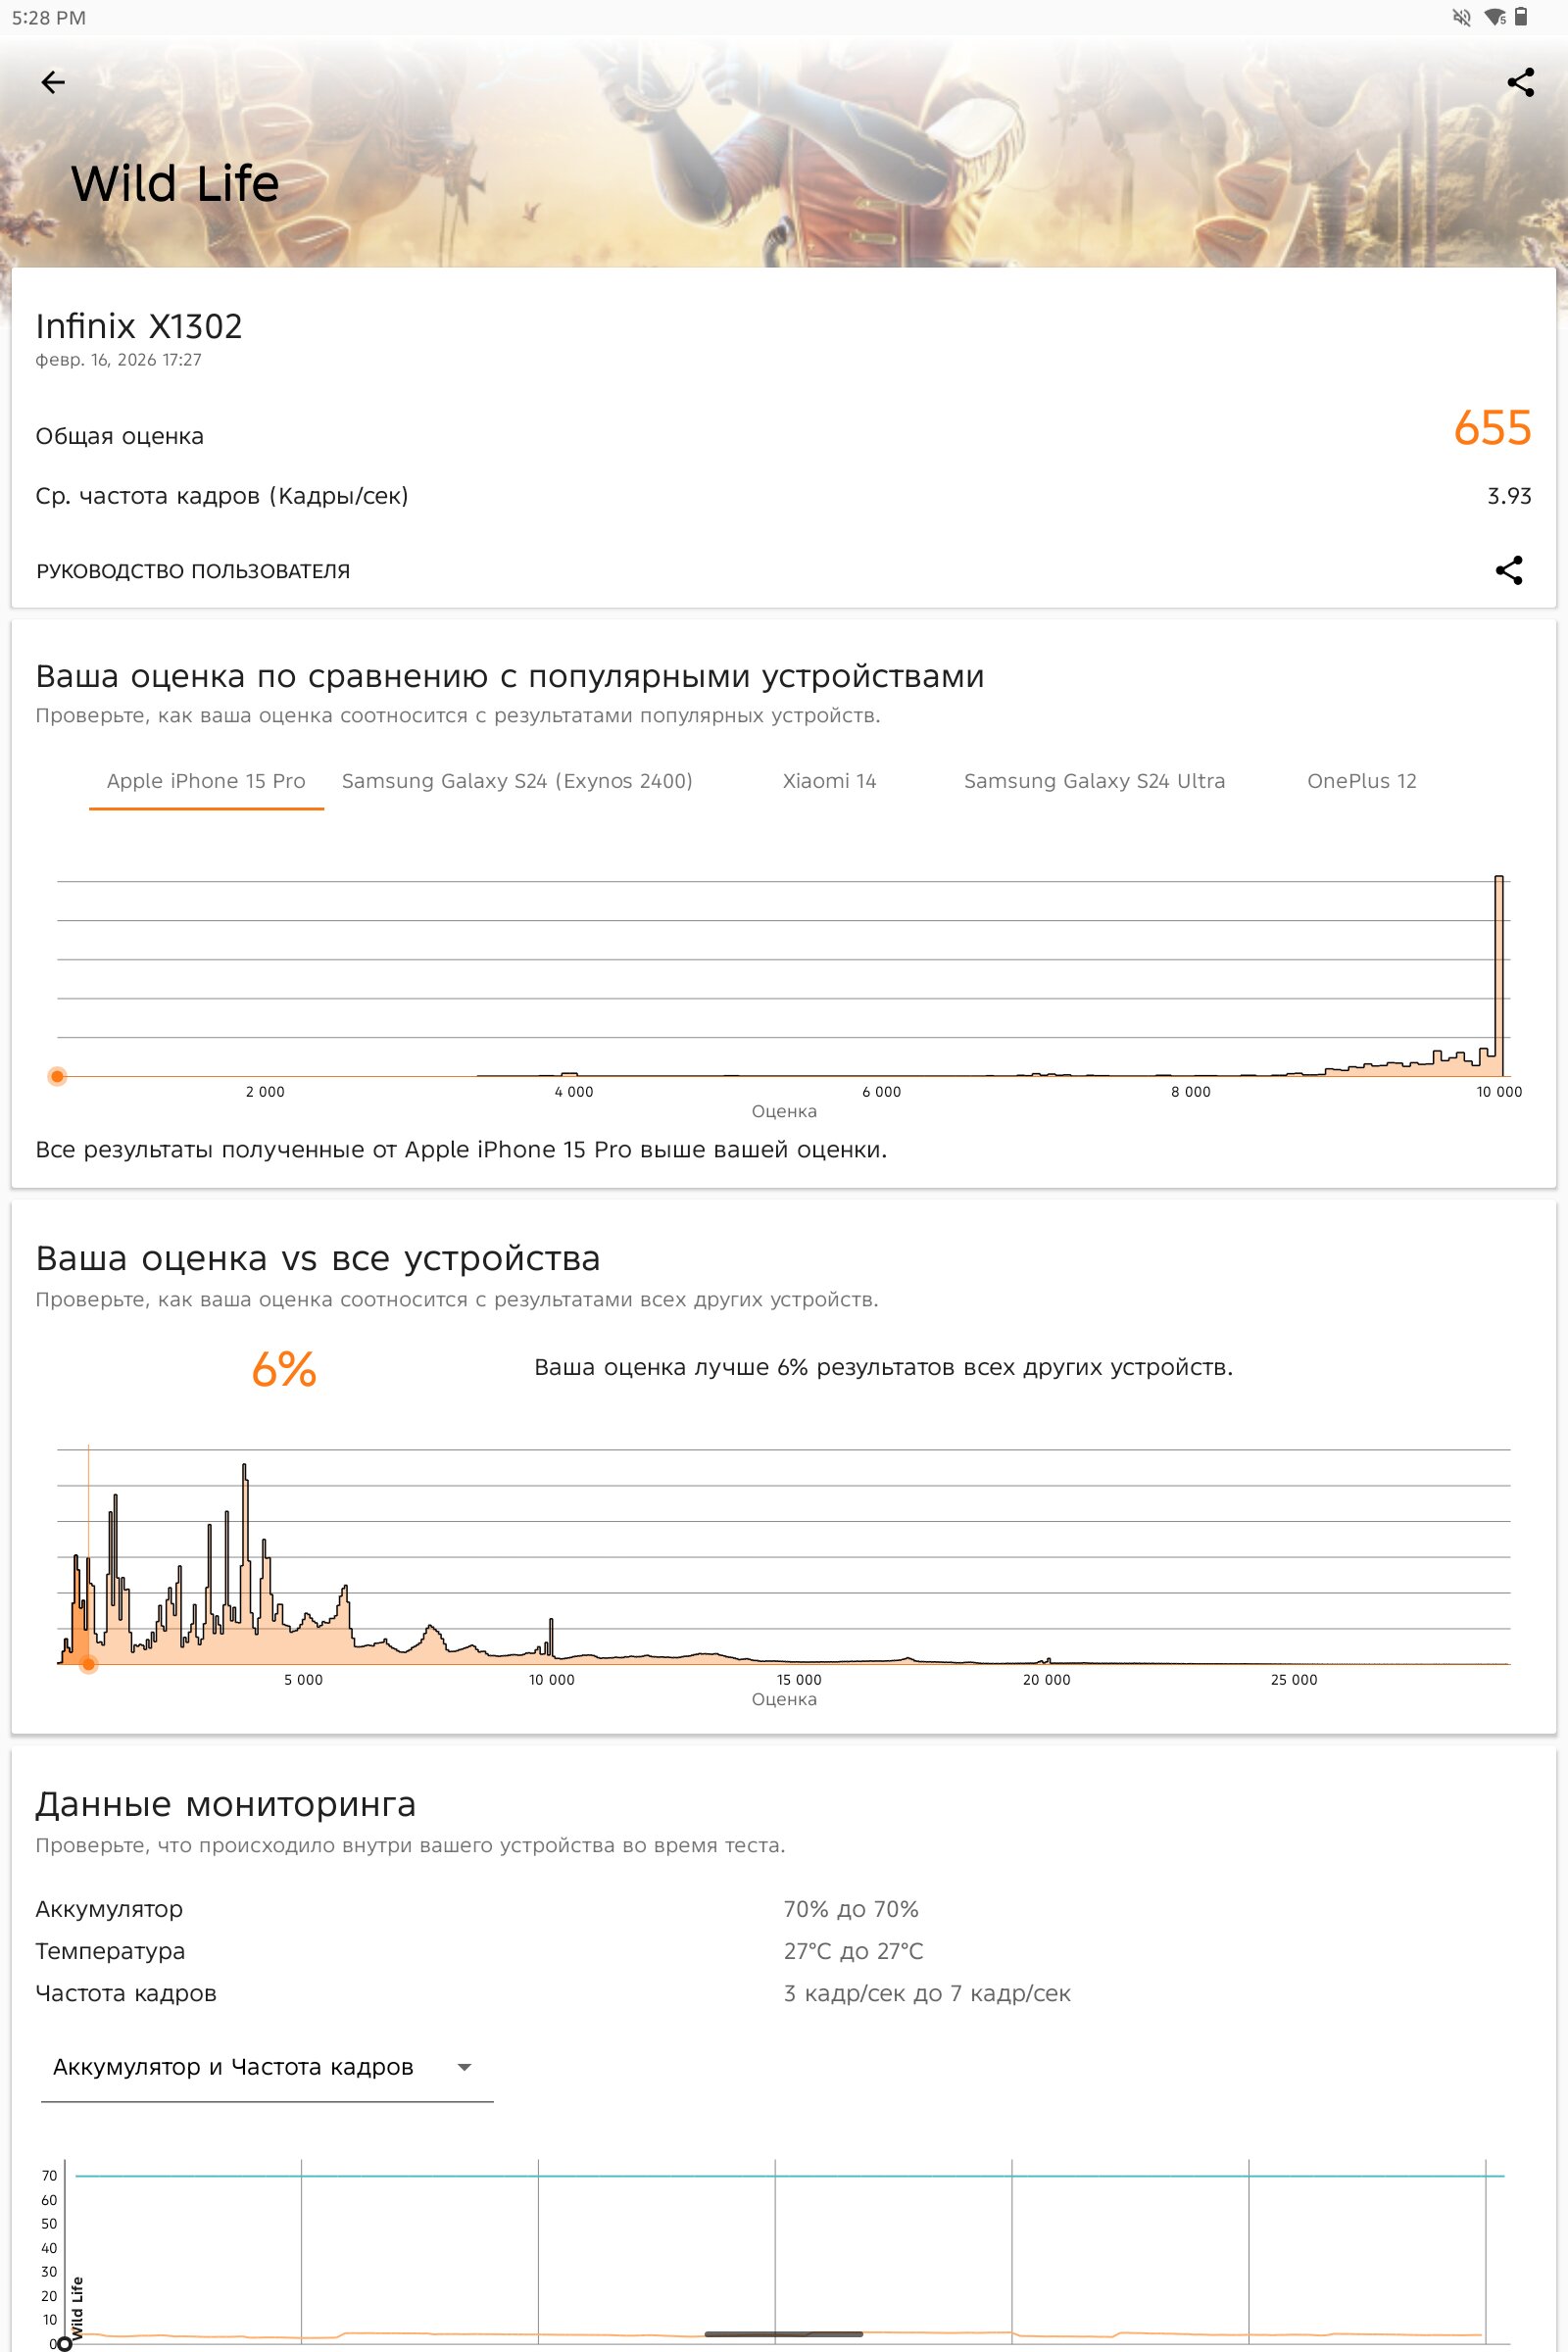Tap the overall score value 655
The height and width of the screenshot is (2352, 1568).
[1492, 428]
